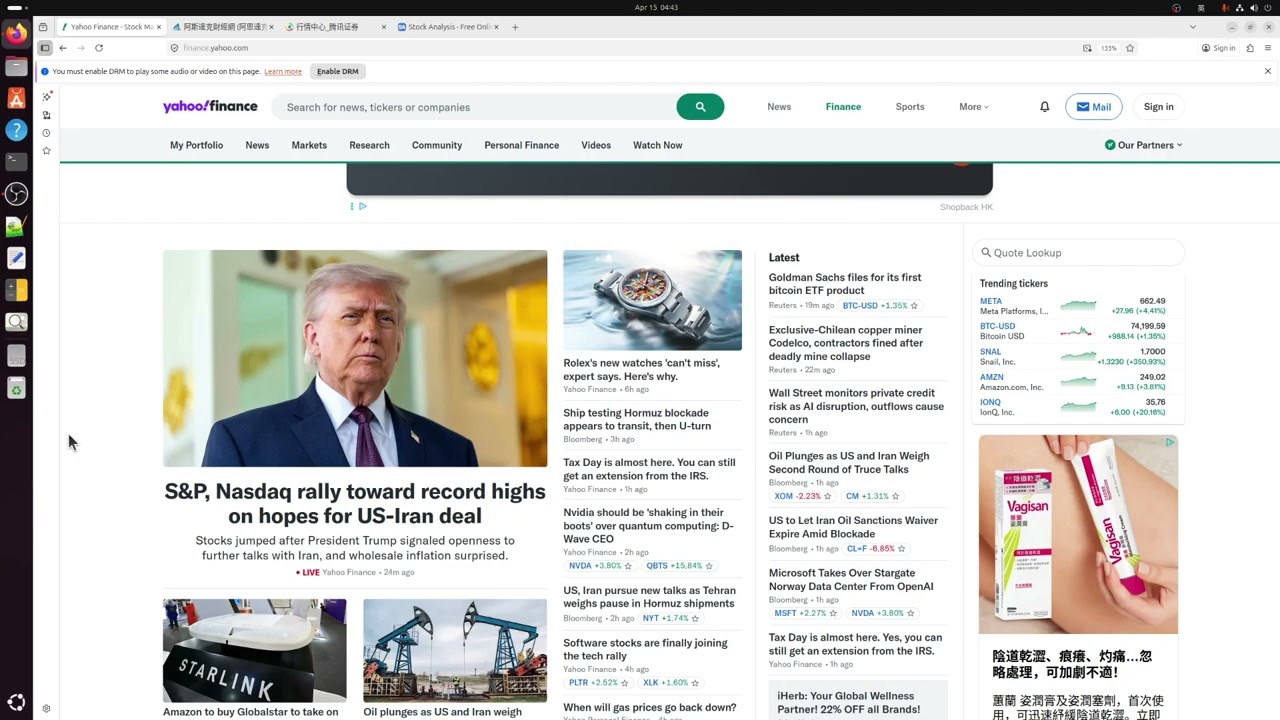Open the META trending ticker

[991, 301]
